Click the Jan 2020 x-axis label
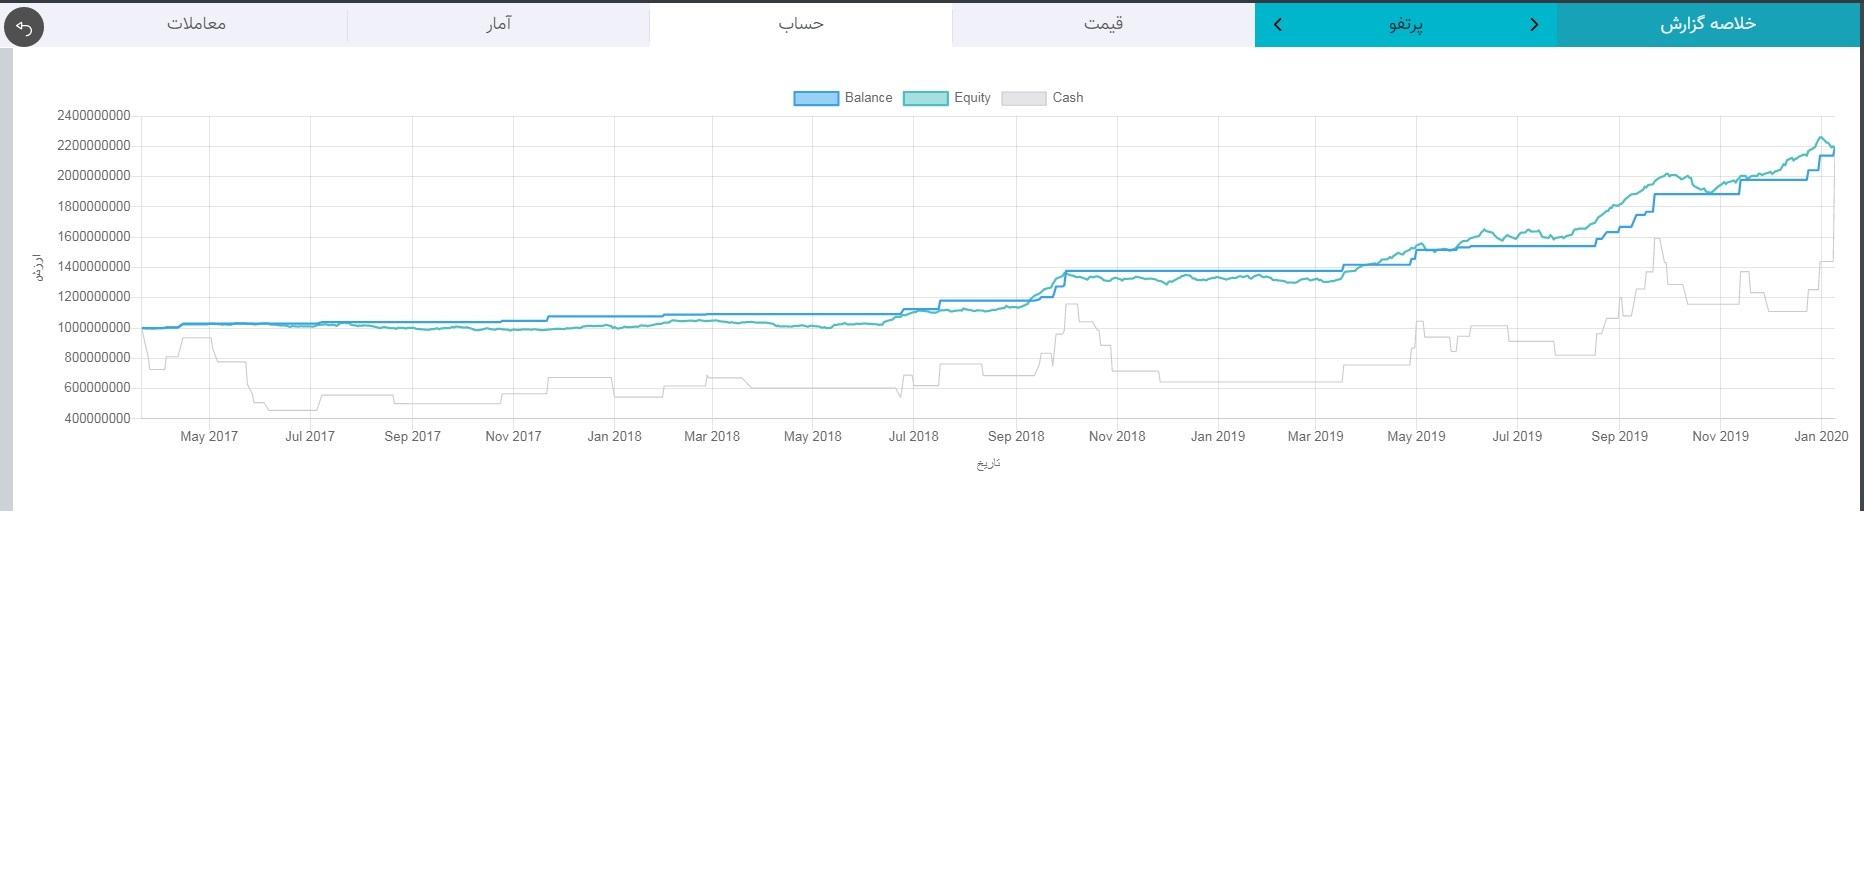The width and height of the screenshot is (1864, 871). click(x=1821, y=437)
